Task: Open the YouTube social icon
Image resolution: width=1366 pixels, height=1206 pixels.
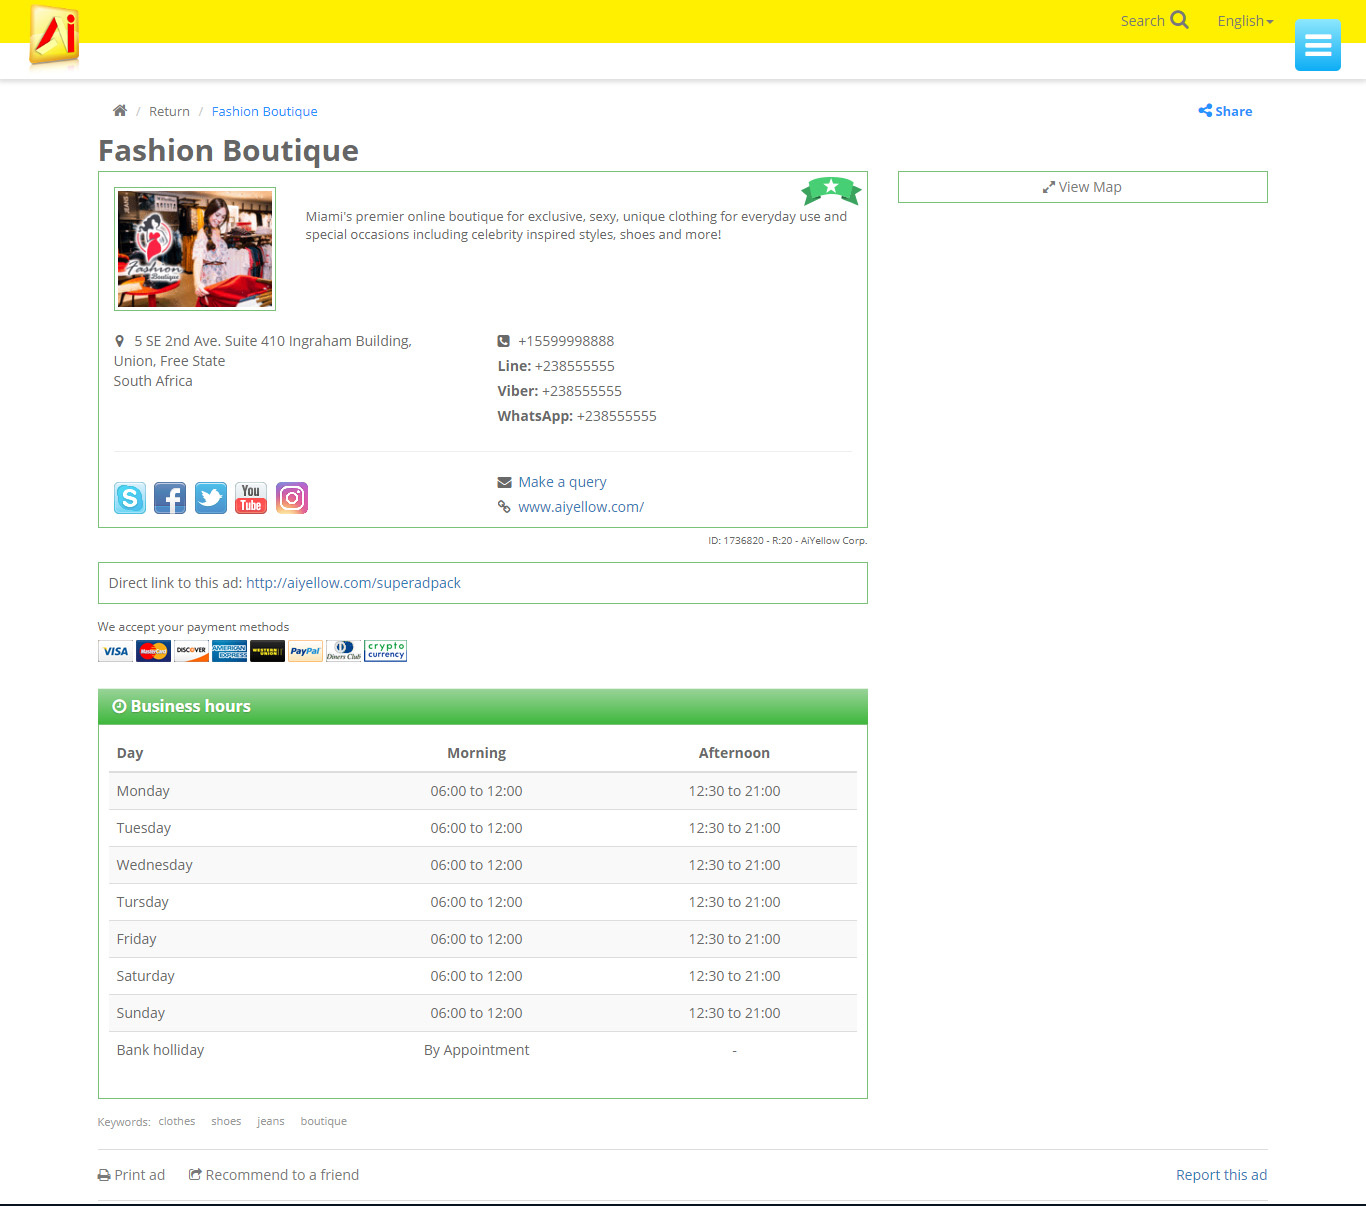Action: coord(251,498)
